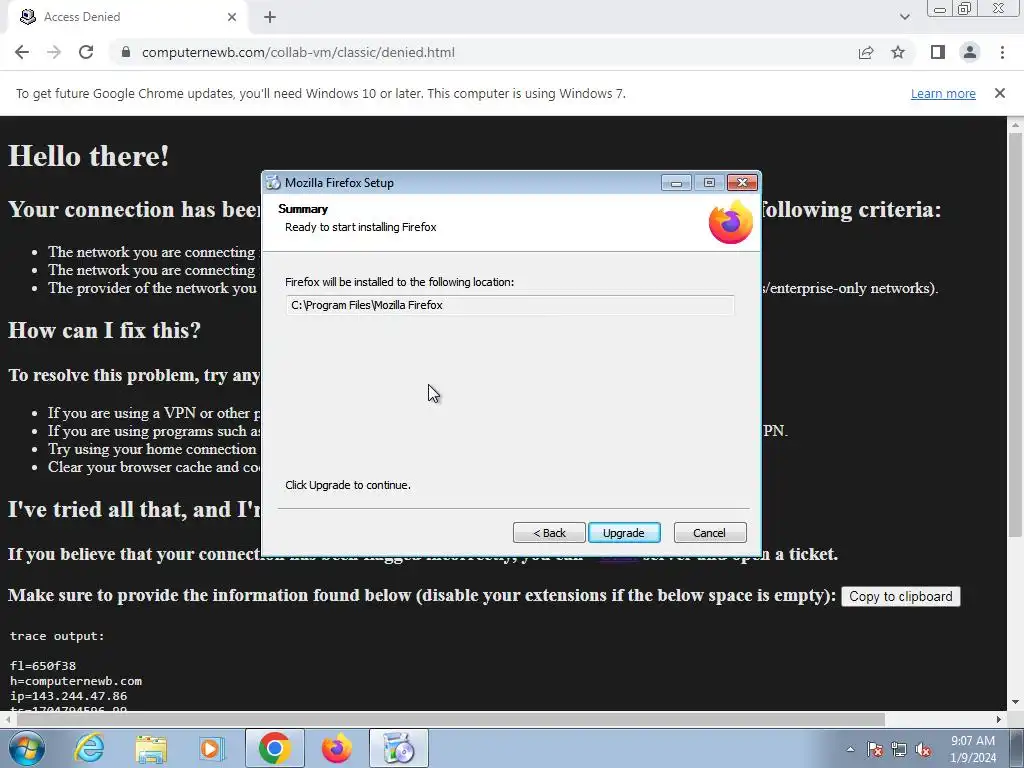This screenshot has height=768, width=1024.
Task: Go back in Chrome browser
Action: 22,52
